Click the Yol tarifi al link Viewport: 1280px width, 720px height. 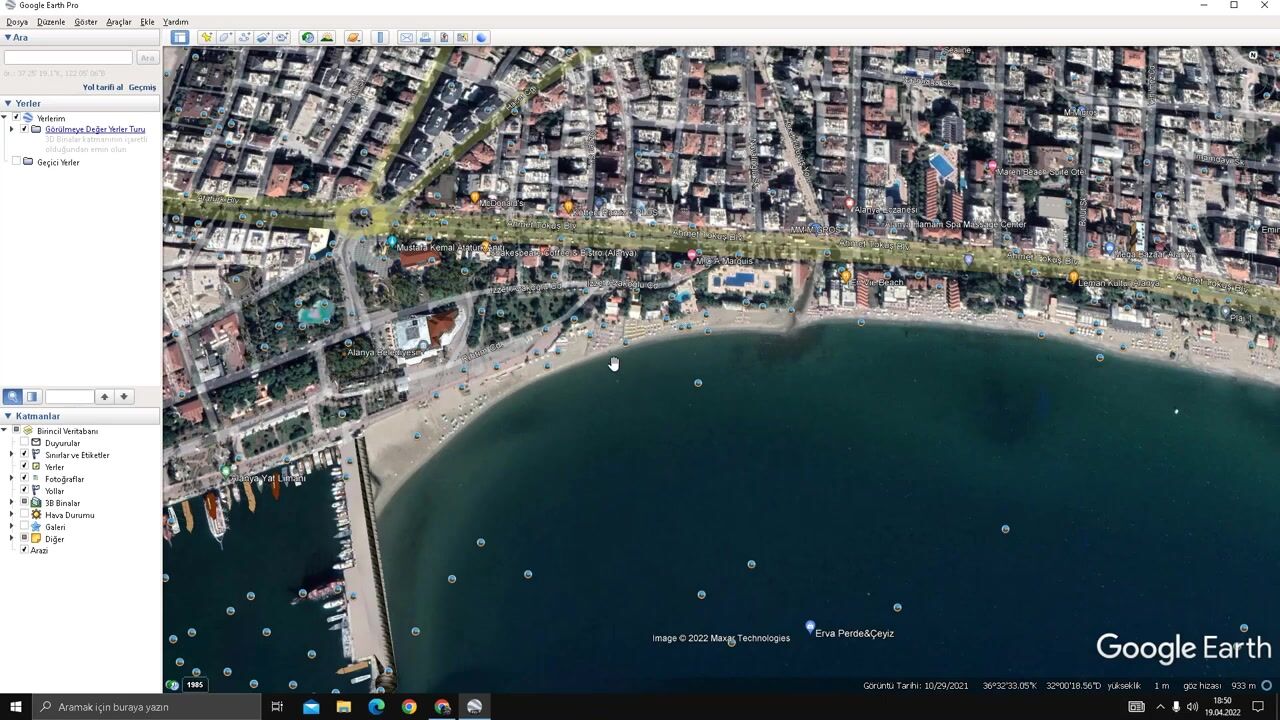pyautogui.click(x=102, y=87)
